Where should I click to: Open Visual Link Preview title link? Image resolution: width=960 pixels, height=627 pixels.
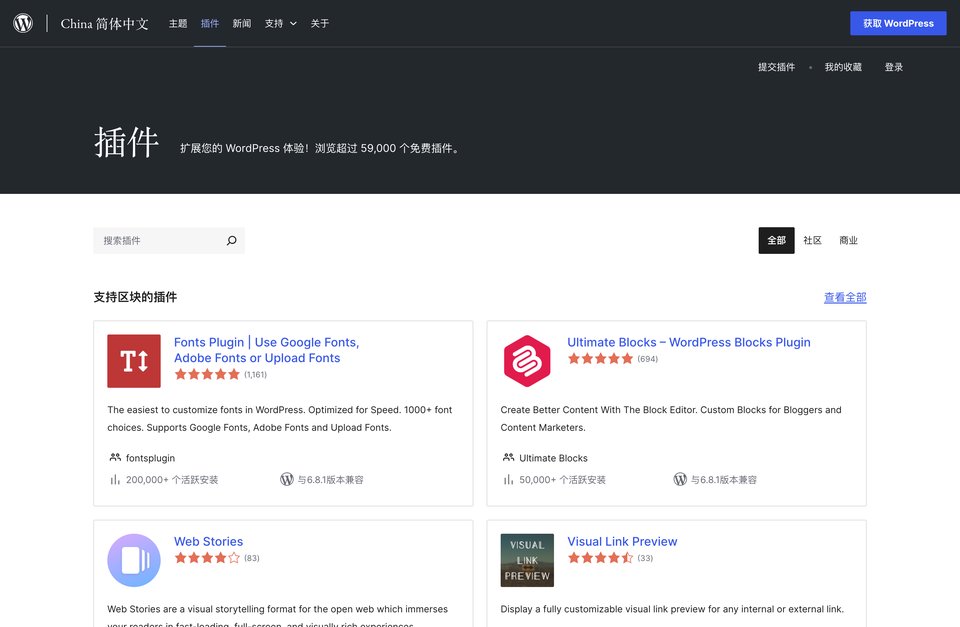tap(622, 542)
